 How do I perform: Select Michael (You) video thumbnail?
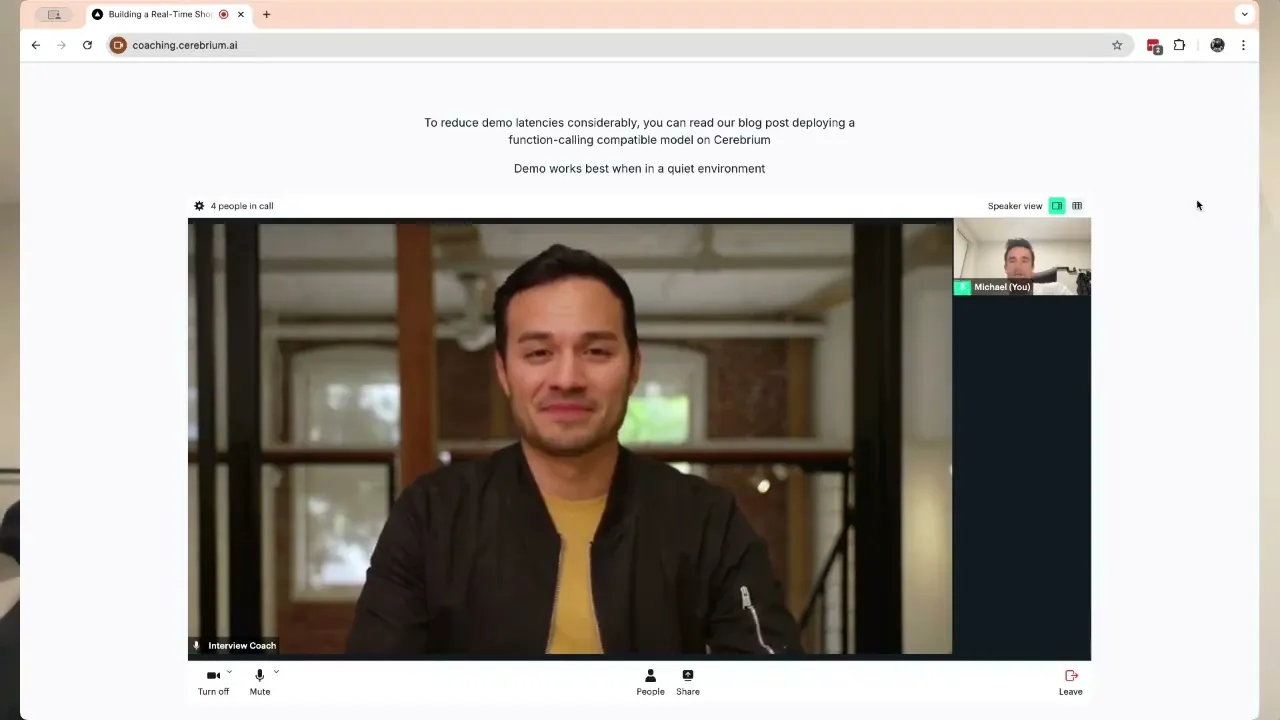[x=1022, y=258]
